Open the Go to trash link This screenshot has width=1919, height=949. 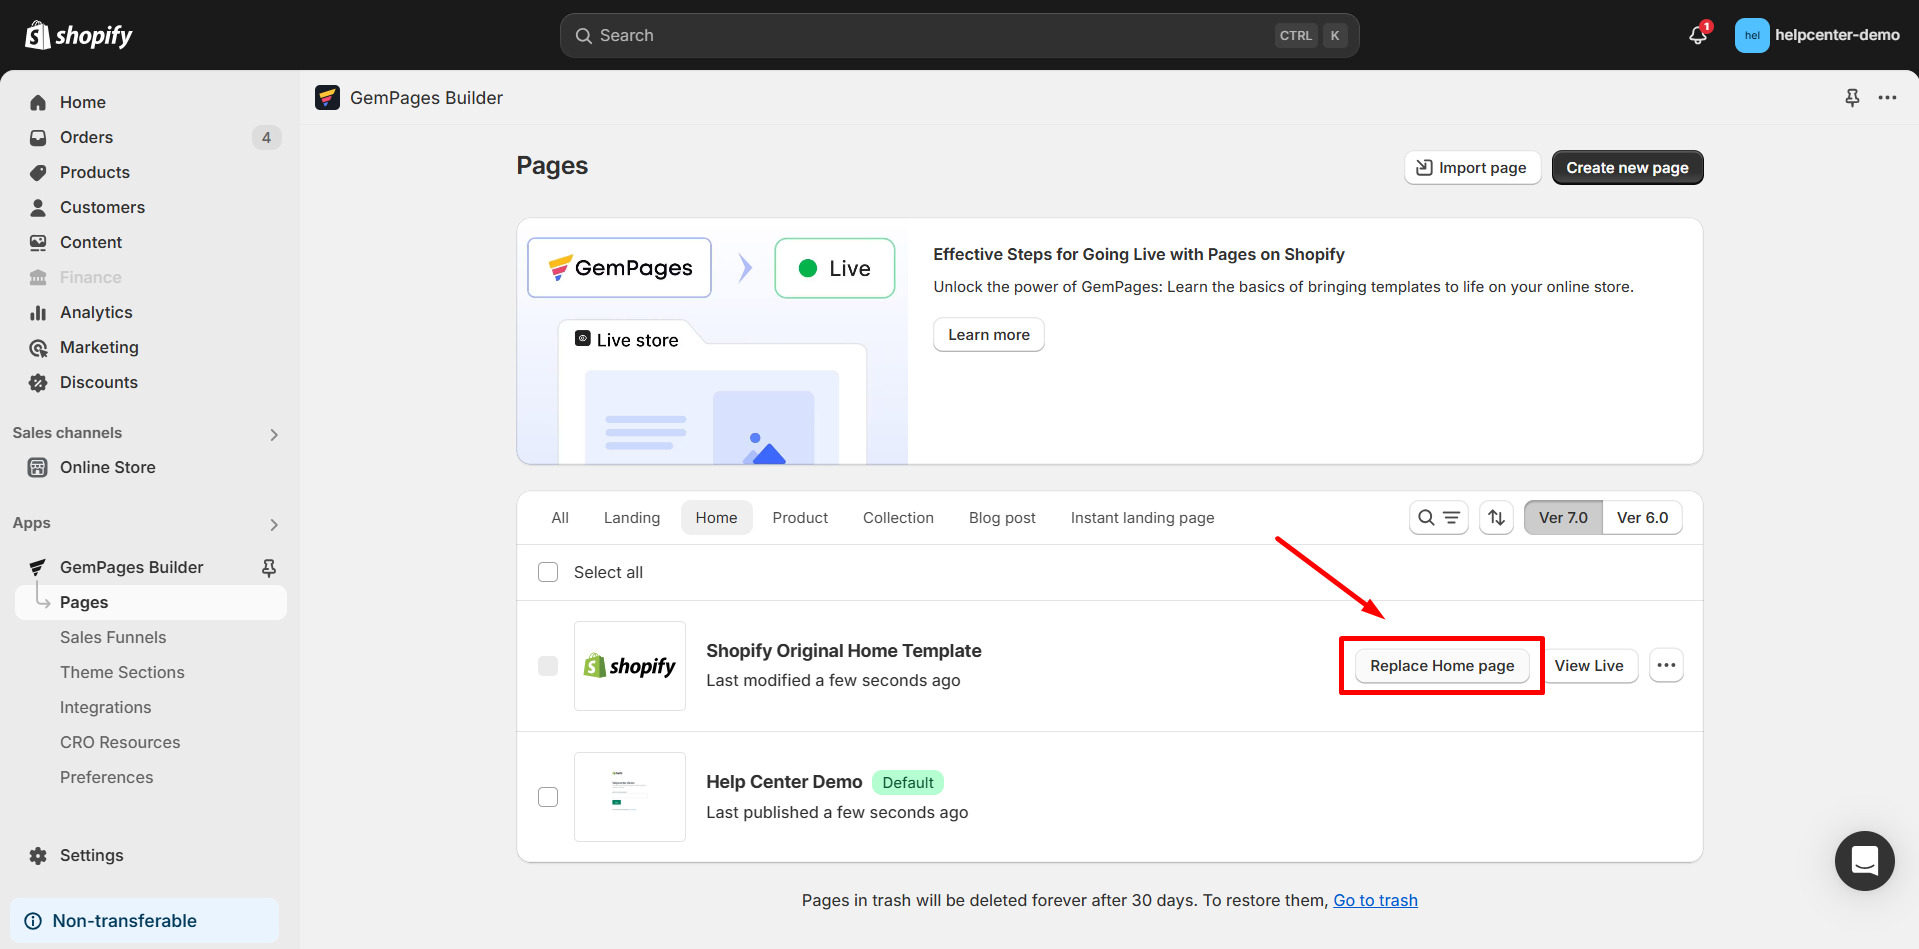(1375, 900)
